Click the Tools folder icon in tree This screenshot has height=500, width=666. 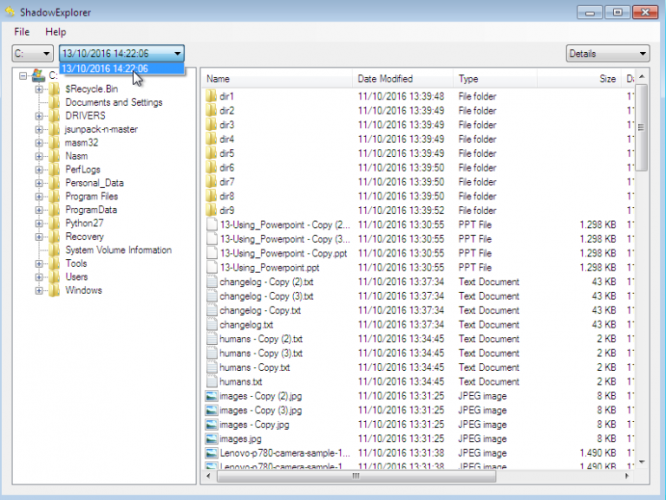click(54, 263)
